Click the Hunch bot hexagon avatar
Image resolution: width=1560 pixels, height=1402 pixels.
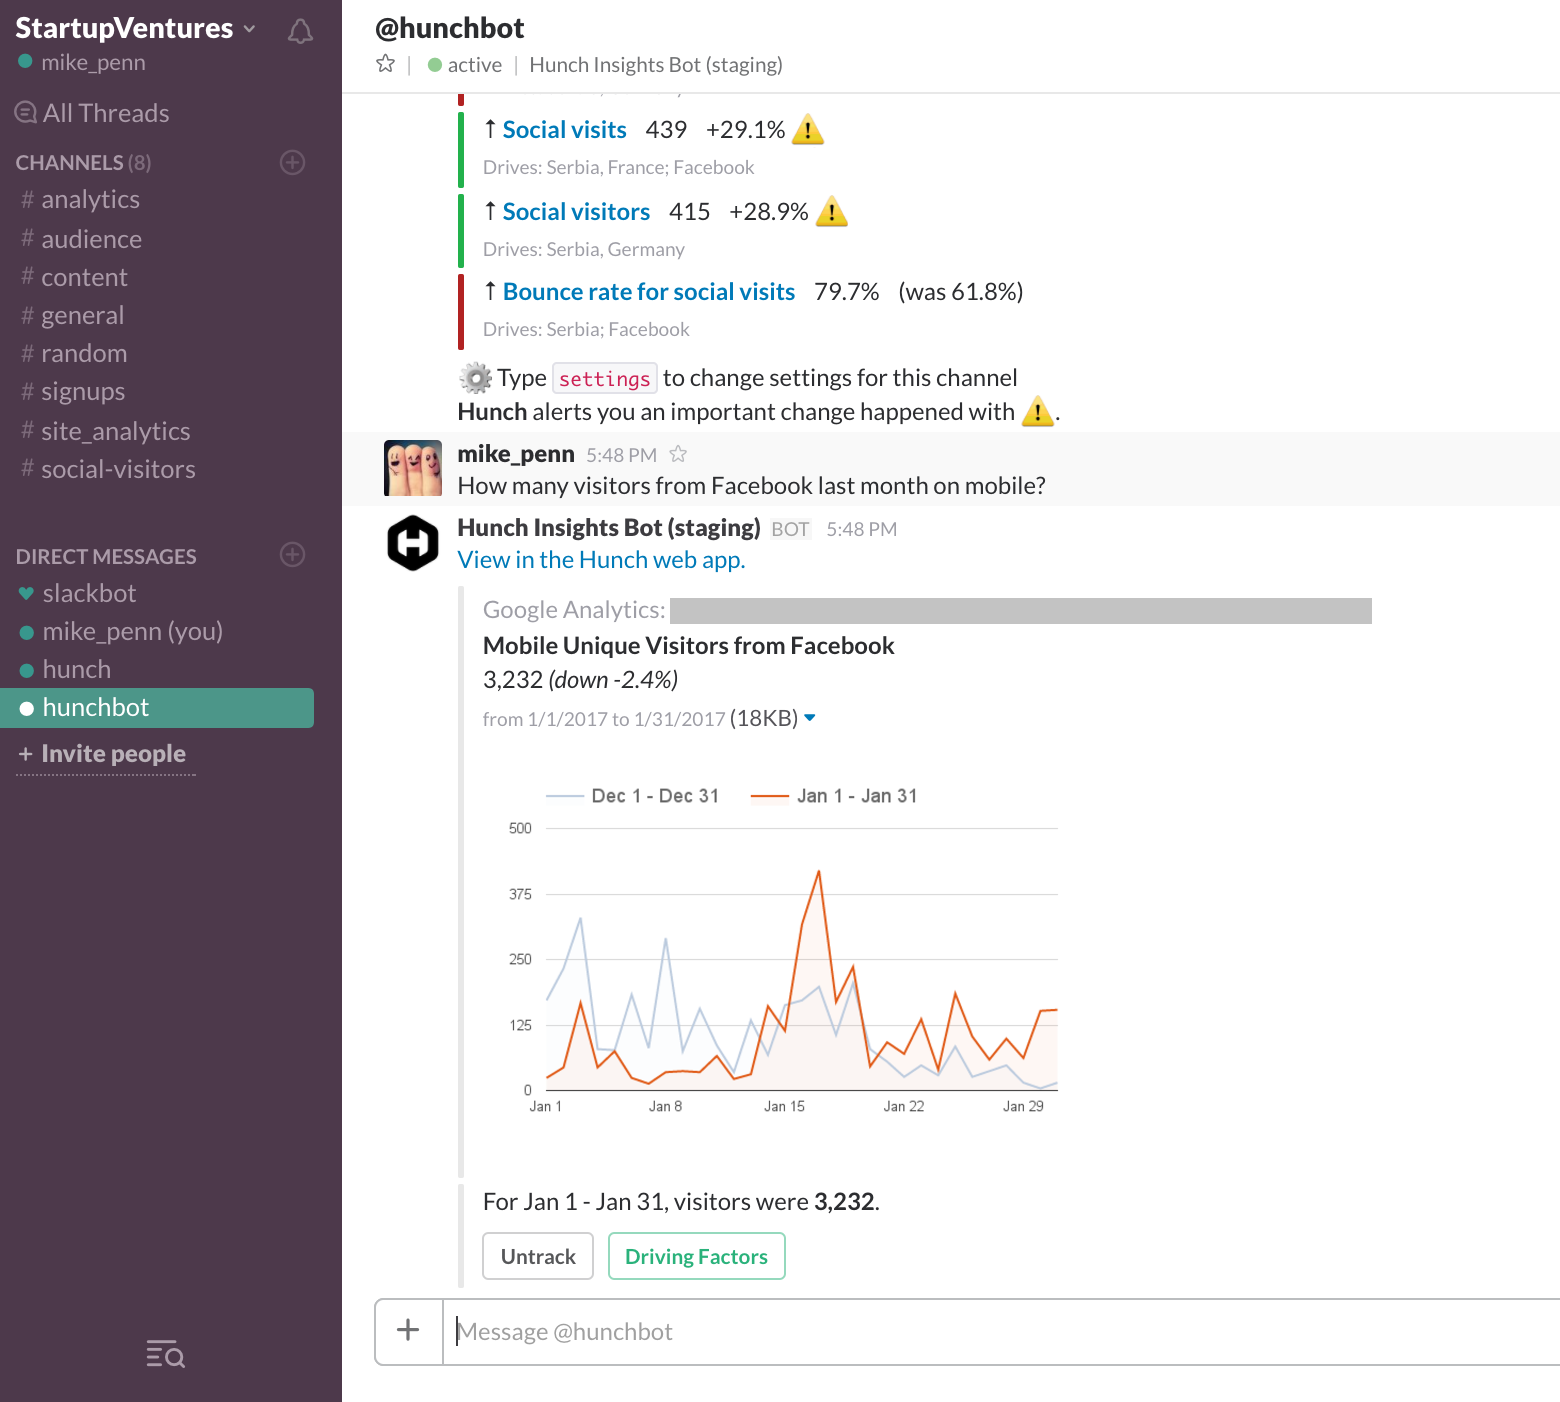pyautogui.click(x=413, y=543)
